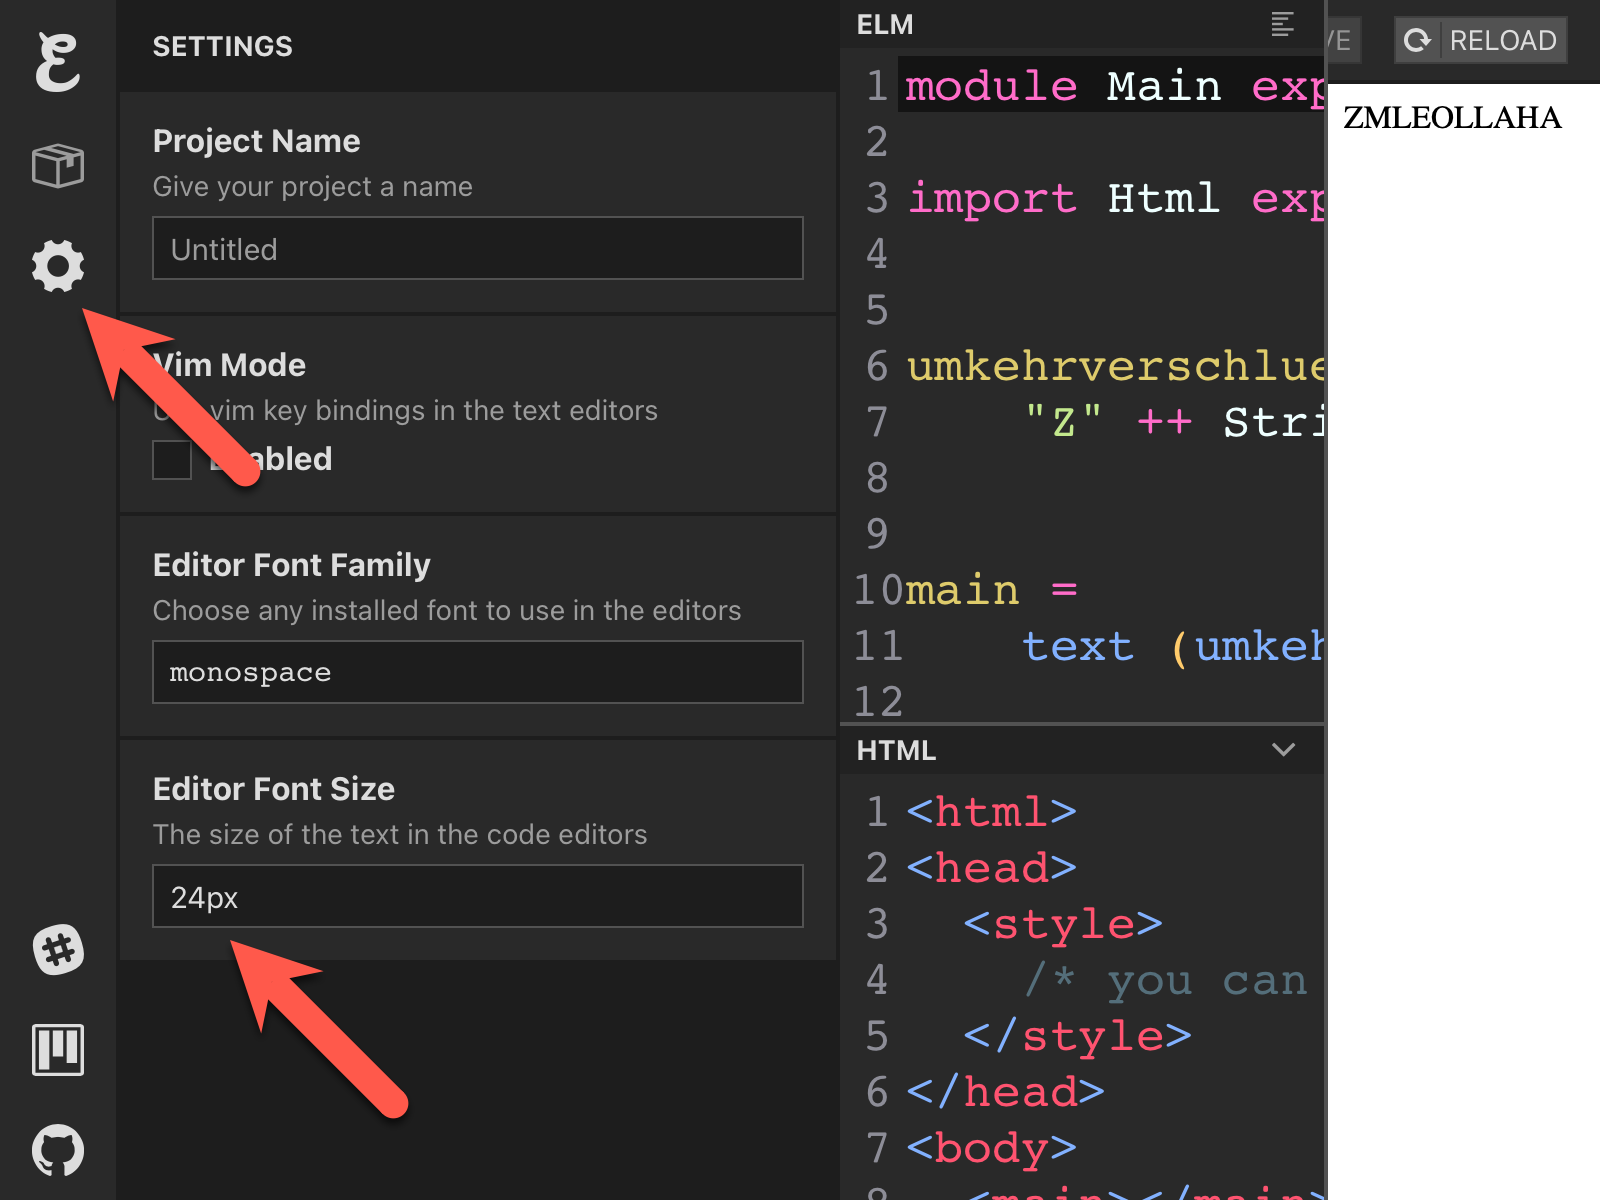Click the Editor Font Size field

point(477,897)
